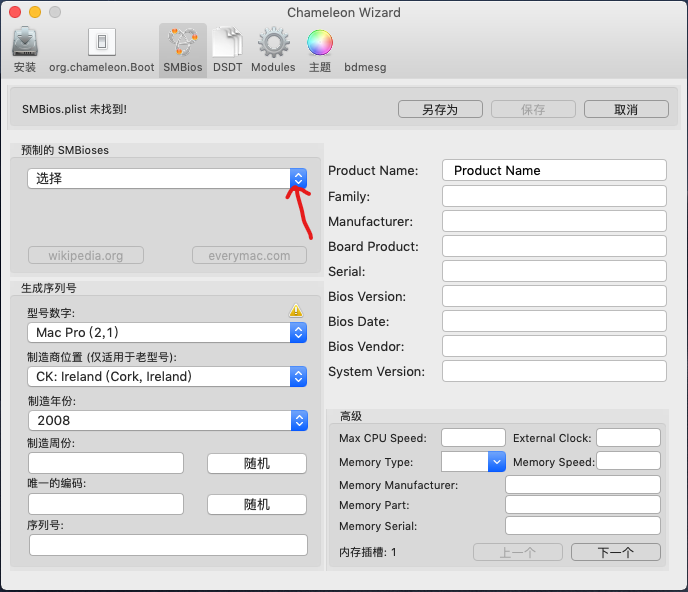The height and width of the screenshot is (592, 688).
Task: Click the 上一个 previous memory slot button
Action: (x=518, y=552)
